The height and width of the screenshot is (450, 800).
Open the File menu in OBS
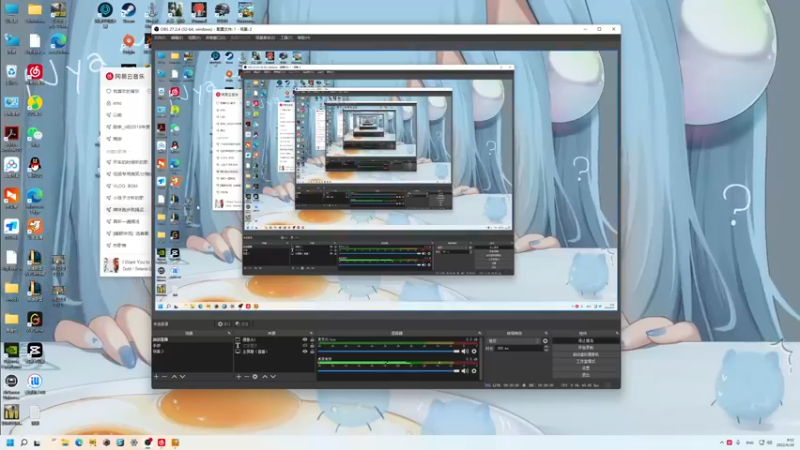(160, 38)
